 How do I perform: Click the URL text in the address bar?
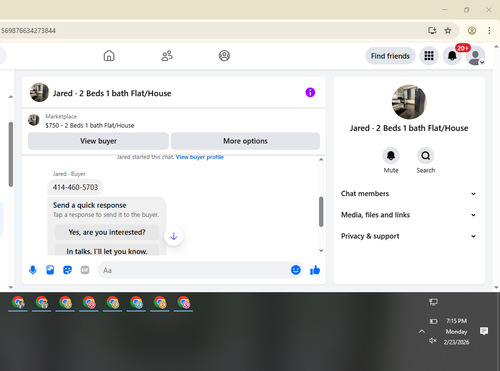tap(28, 31)
